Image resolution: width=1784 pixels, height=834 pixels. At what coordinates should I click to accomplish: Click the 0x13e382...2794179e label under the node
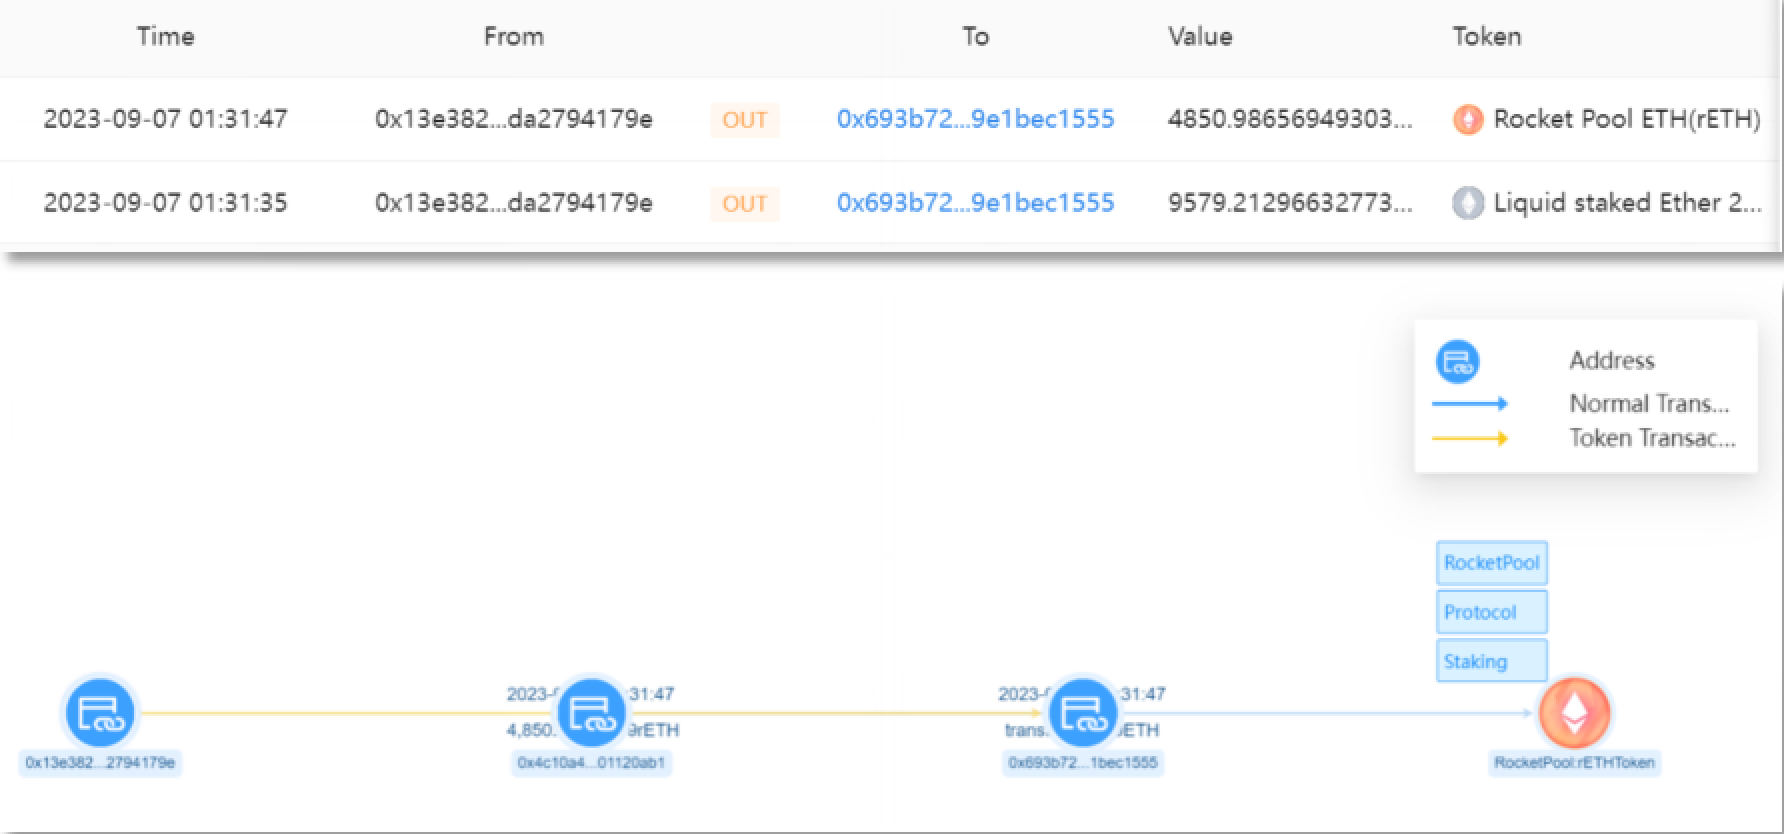pos(100,763)
